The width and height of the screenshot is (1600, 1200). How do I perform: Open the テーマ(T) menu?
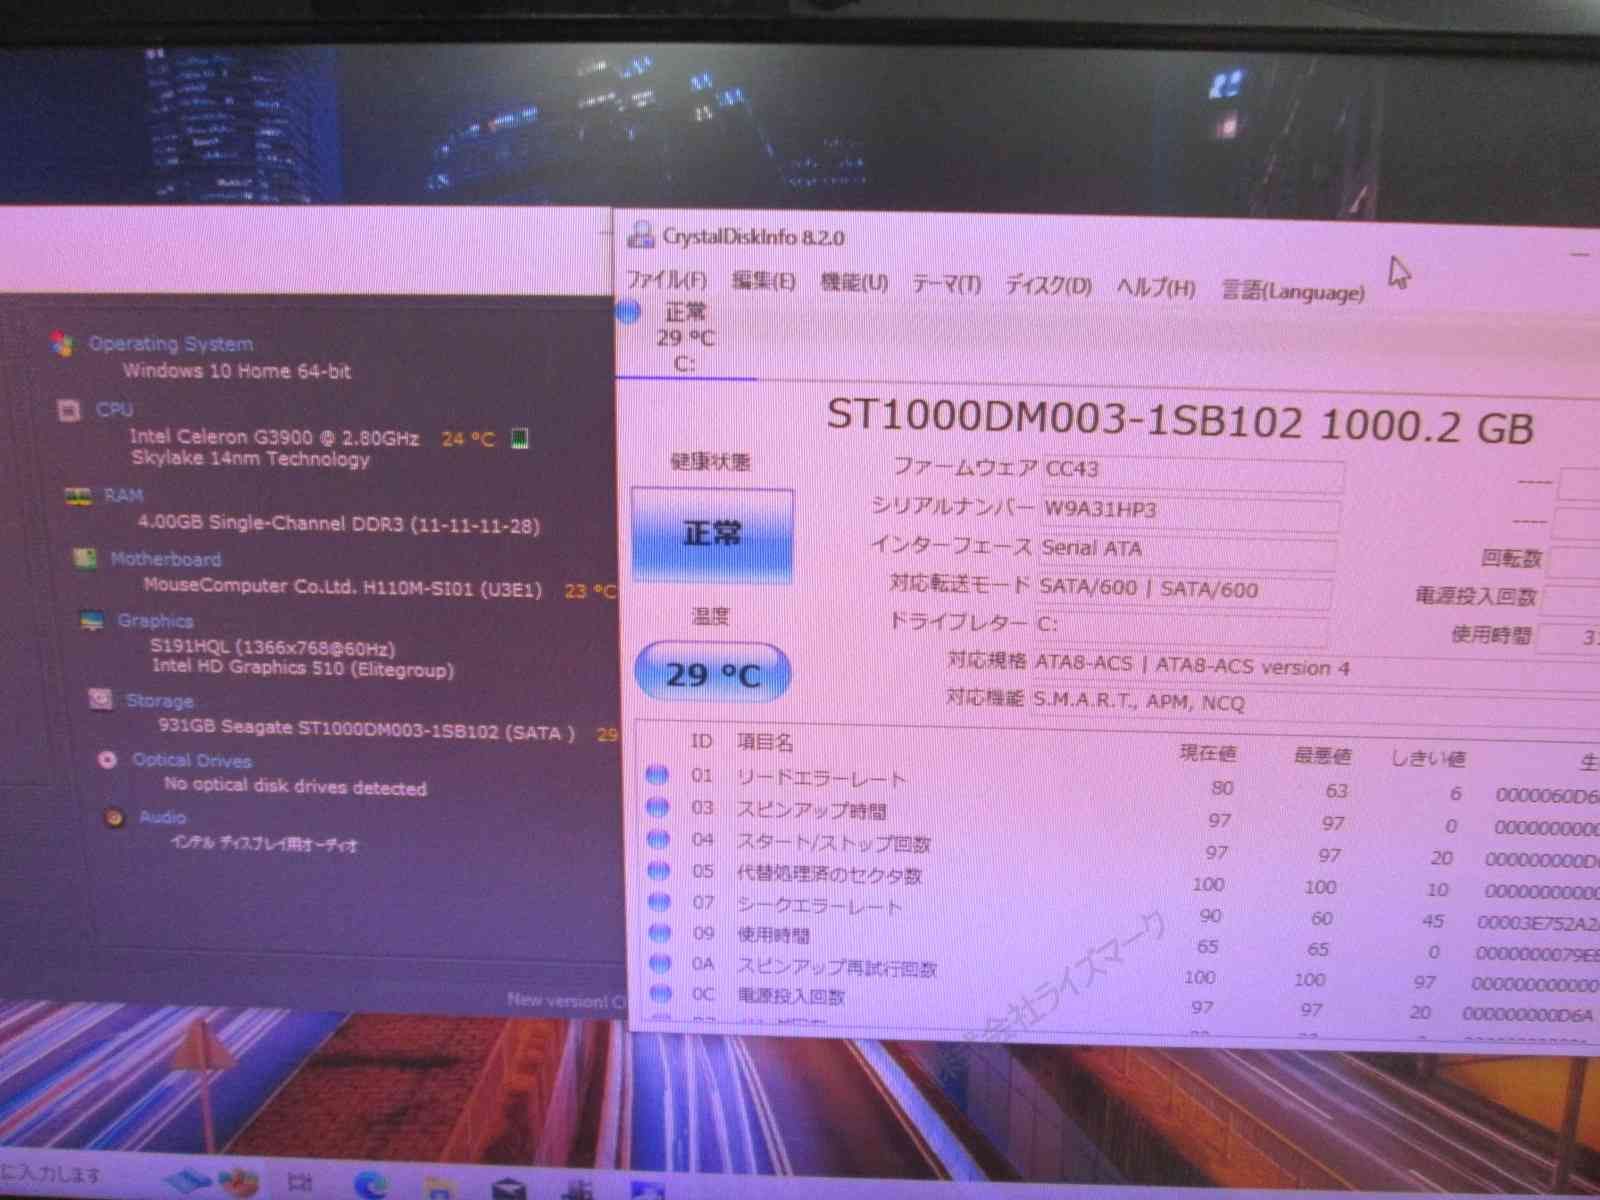pos(946,285)
